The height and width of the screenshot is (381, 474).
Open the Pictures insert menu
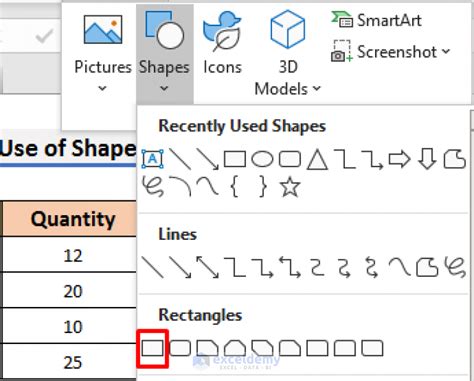point(103,53)
